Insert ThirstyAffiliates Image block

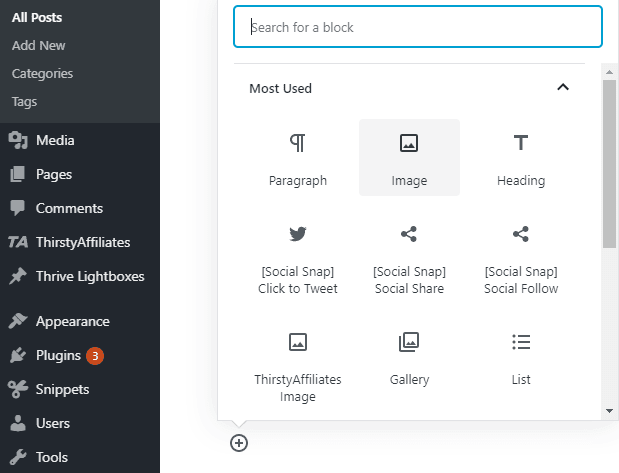pyautogui.click(x=297, y=365)
